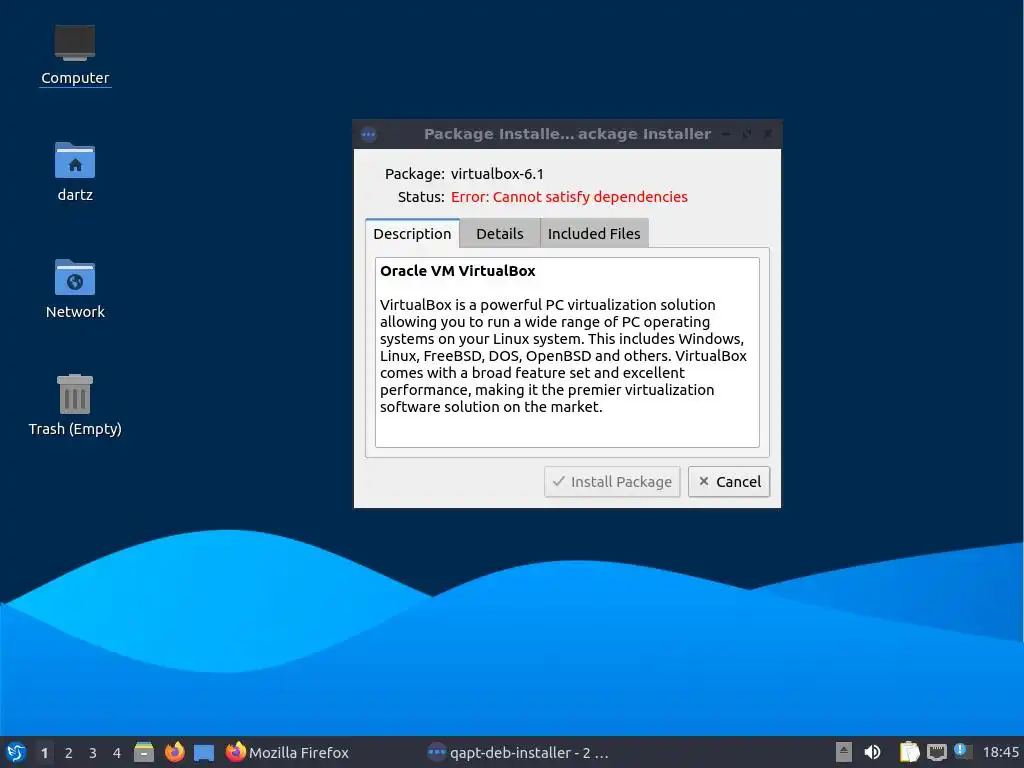Click the Package Installer title bar
This screenshot has width=1024, height=768.
[567, 134]
